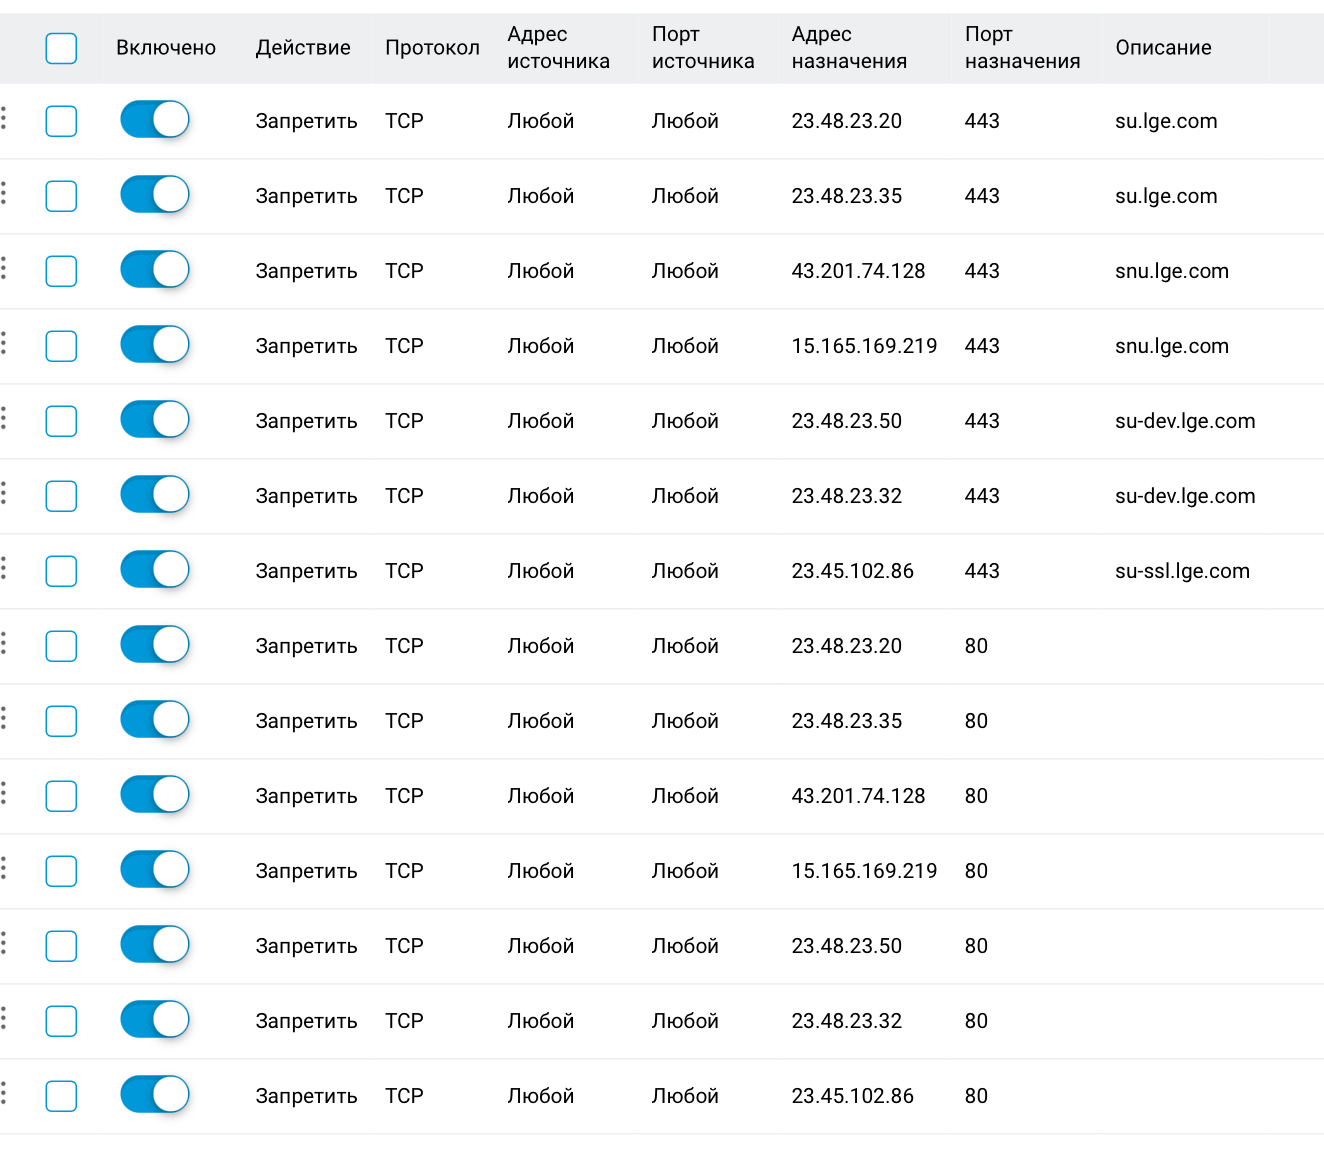
Task: Turn off the 15.165.169.219 port 443 rule
Action: 155,345
